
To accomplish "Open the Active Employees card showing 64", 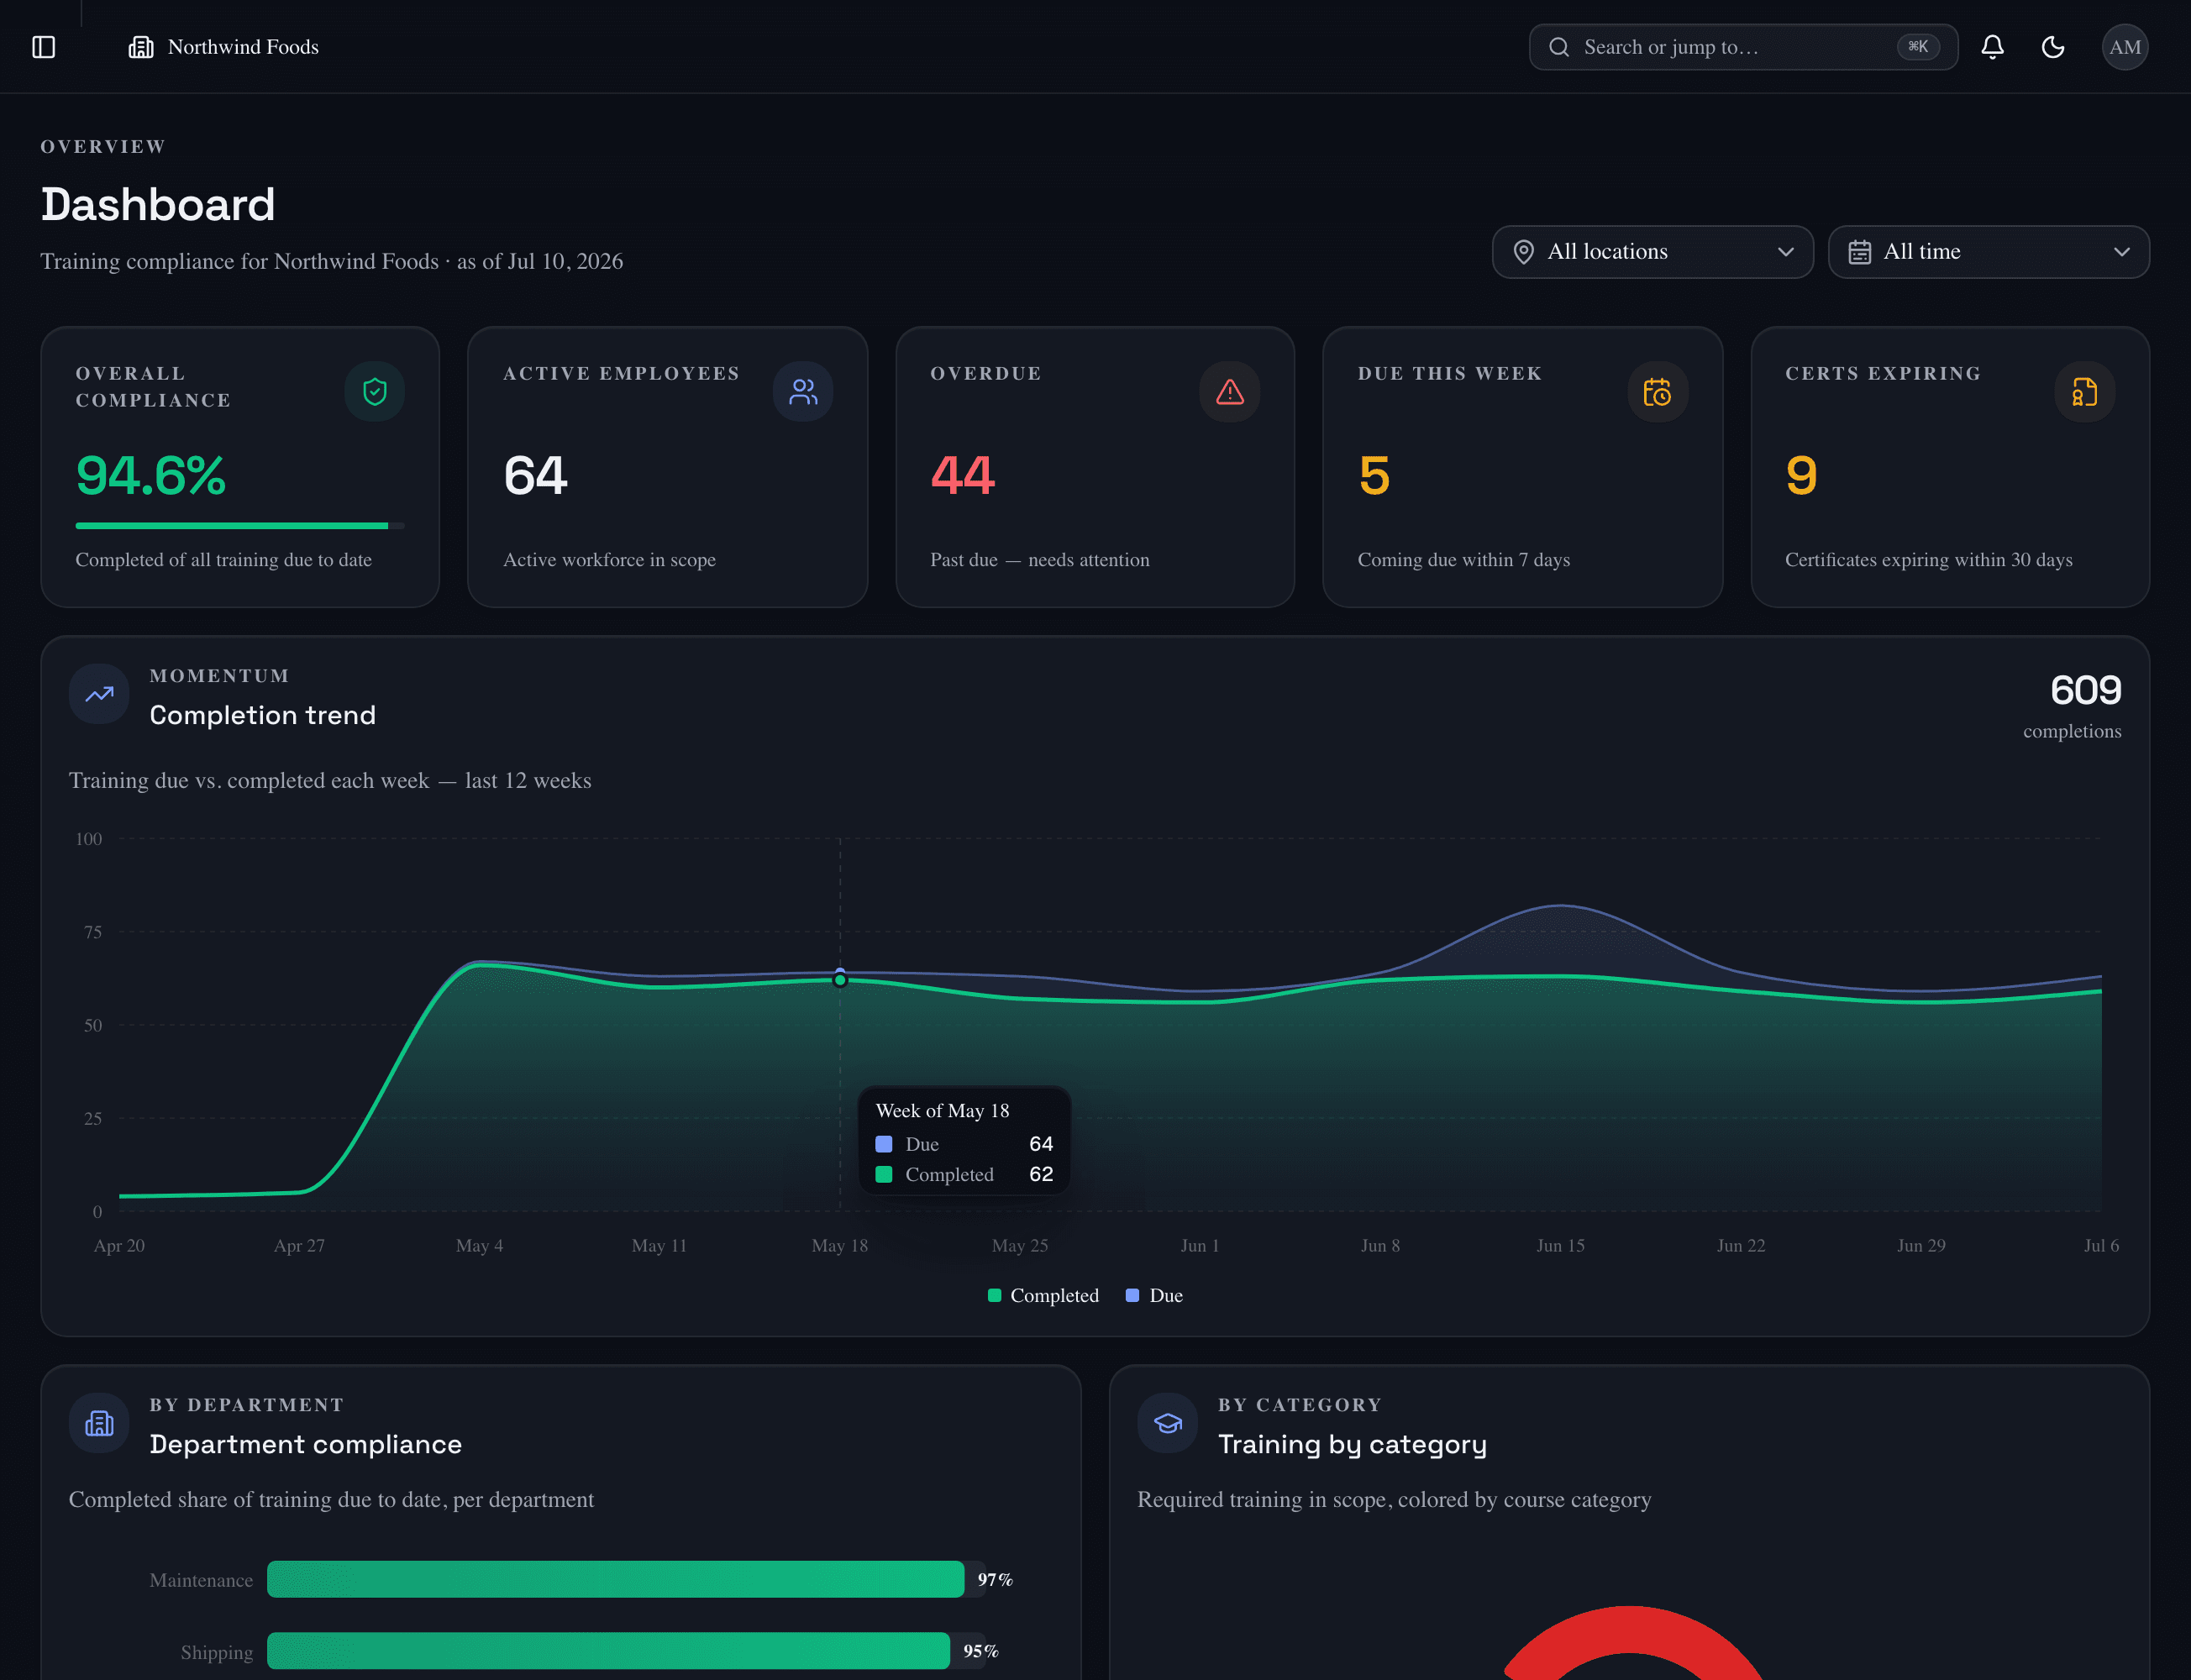I will pos(667,467).
